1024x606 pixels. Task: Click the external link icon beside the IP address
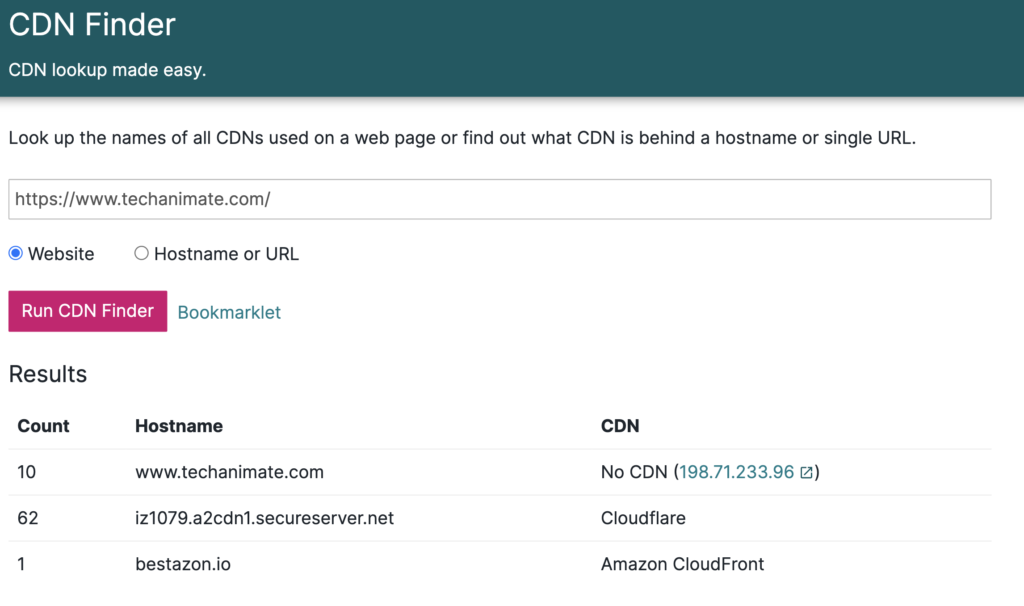806,472
